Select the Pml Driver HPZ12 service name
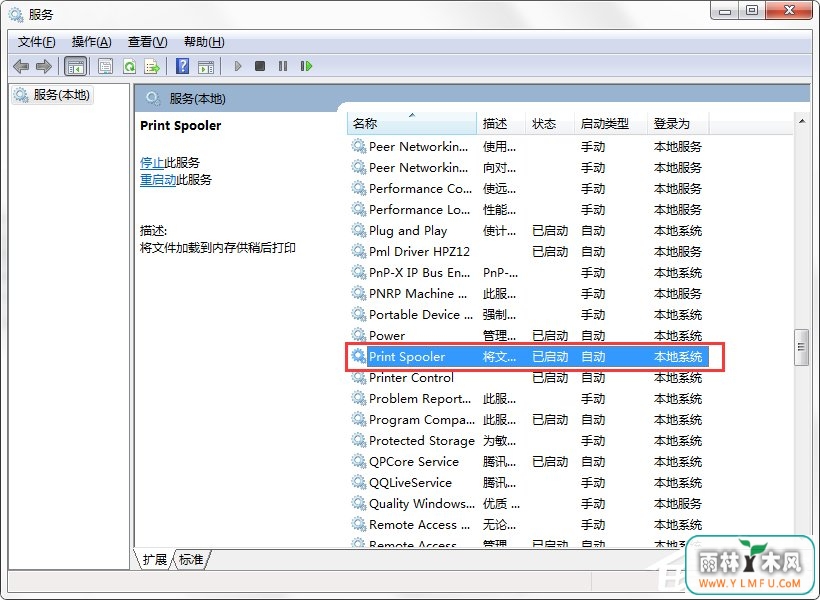Screen dimensions: 820x600 coord(419,252)
